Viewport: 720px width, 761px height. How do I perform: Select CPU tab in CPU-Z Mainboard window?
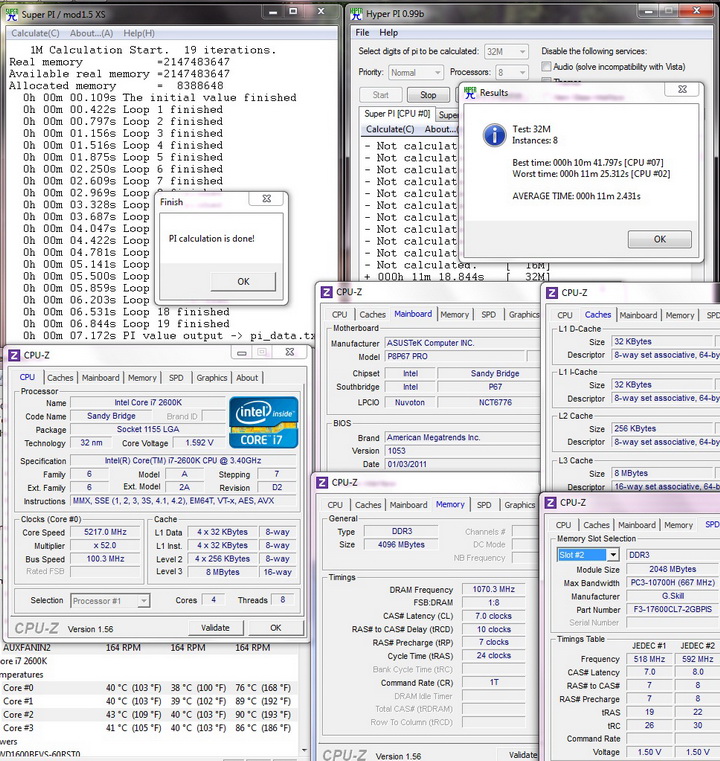click(339, 314)
